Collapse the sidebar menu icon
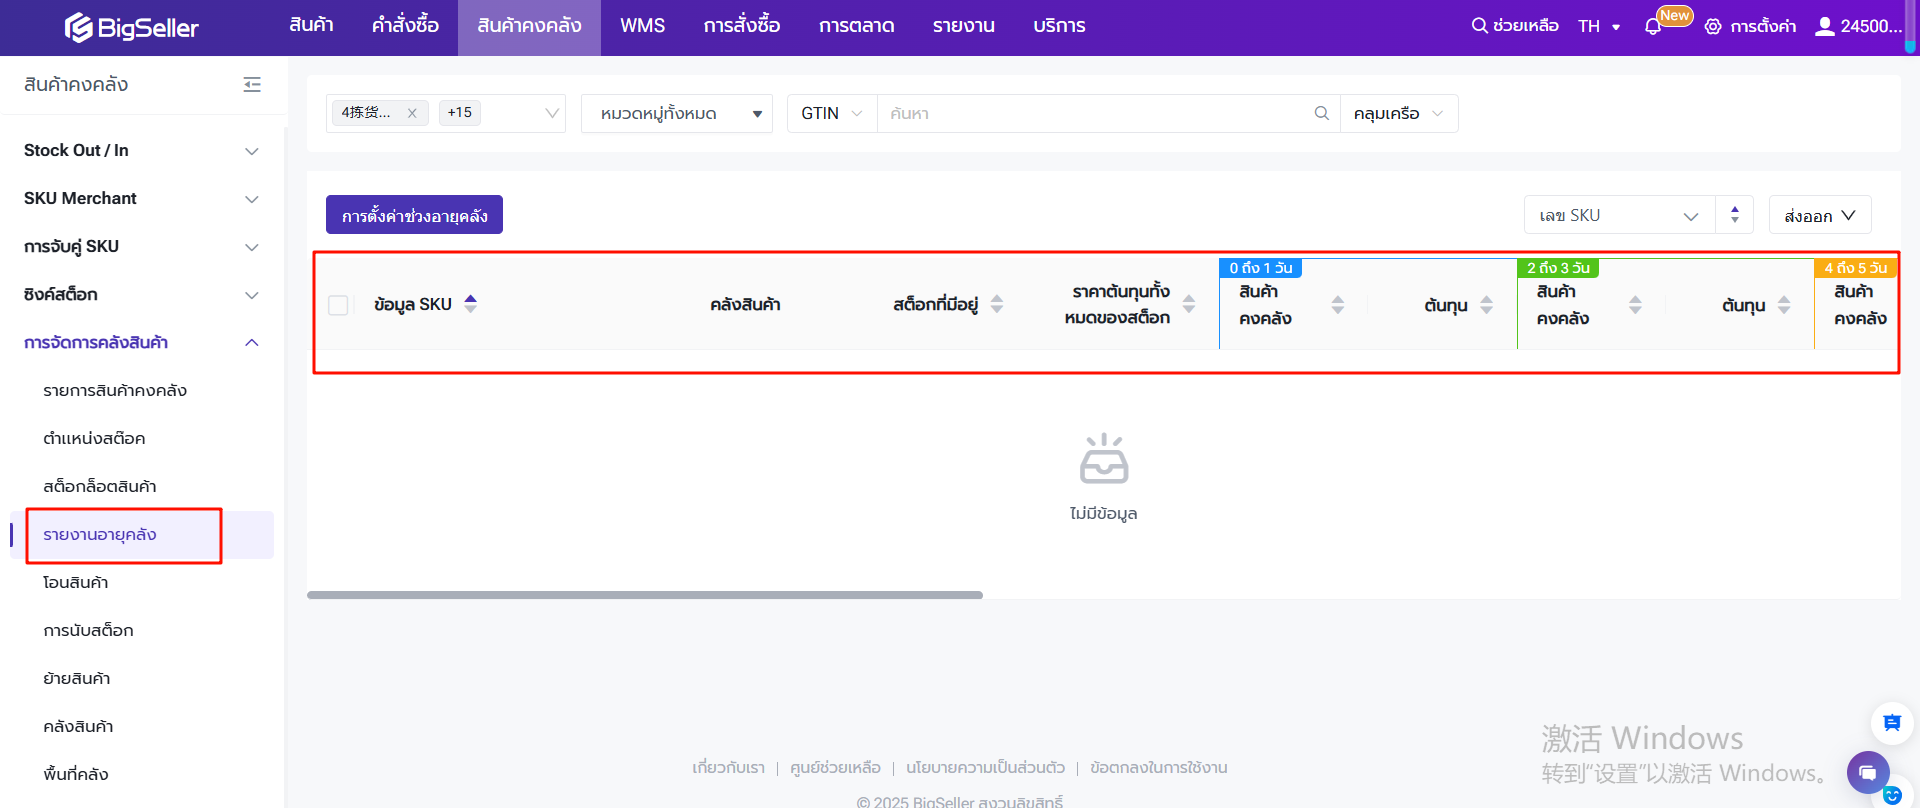 click(252, 85)
